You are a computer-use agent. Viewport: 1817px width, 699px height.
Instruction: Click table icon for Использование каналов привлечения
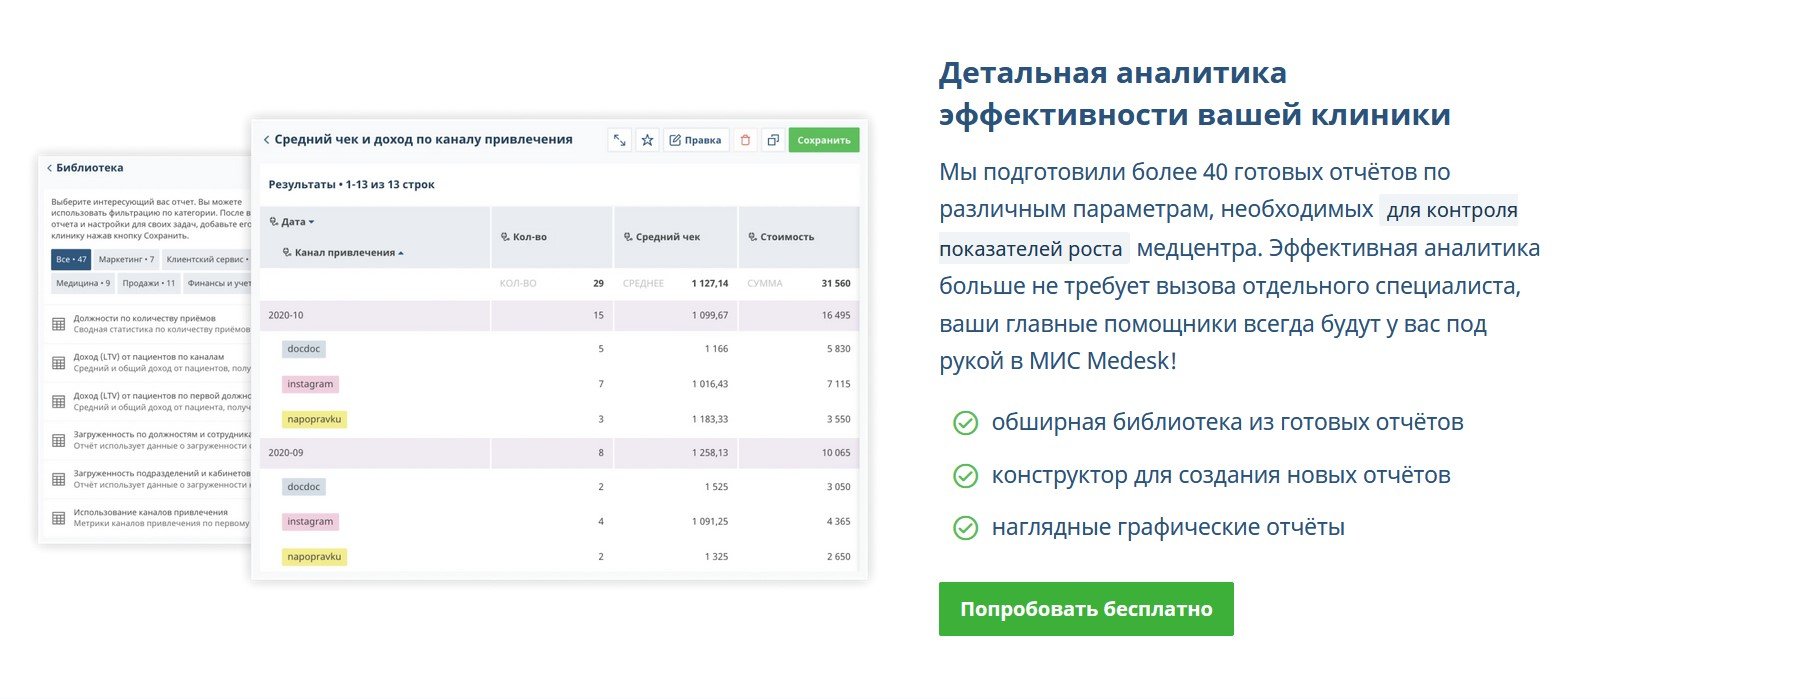point(59,518)
